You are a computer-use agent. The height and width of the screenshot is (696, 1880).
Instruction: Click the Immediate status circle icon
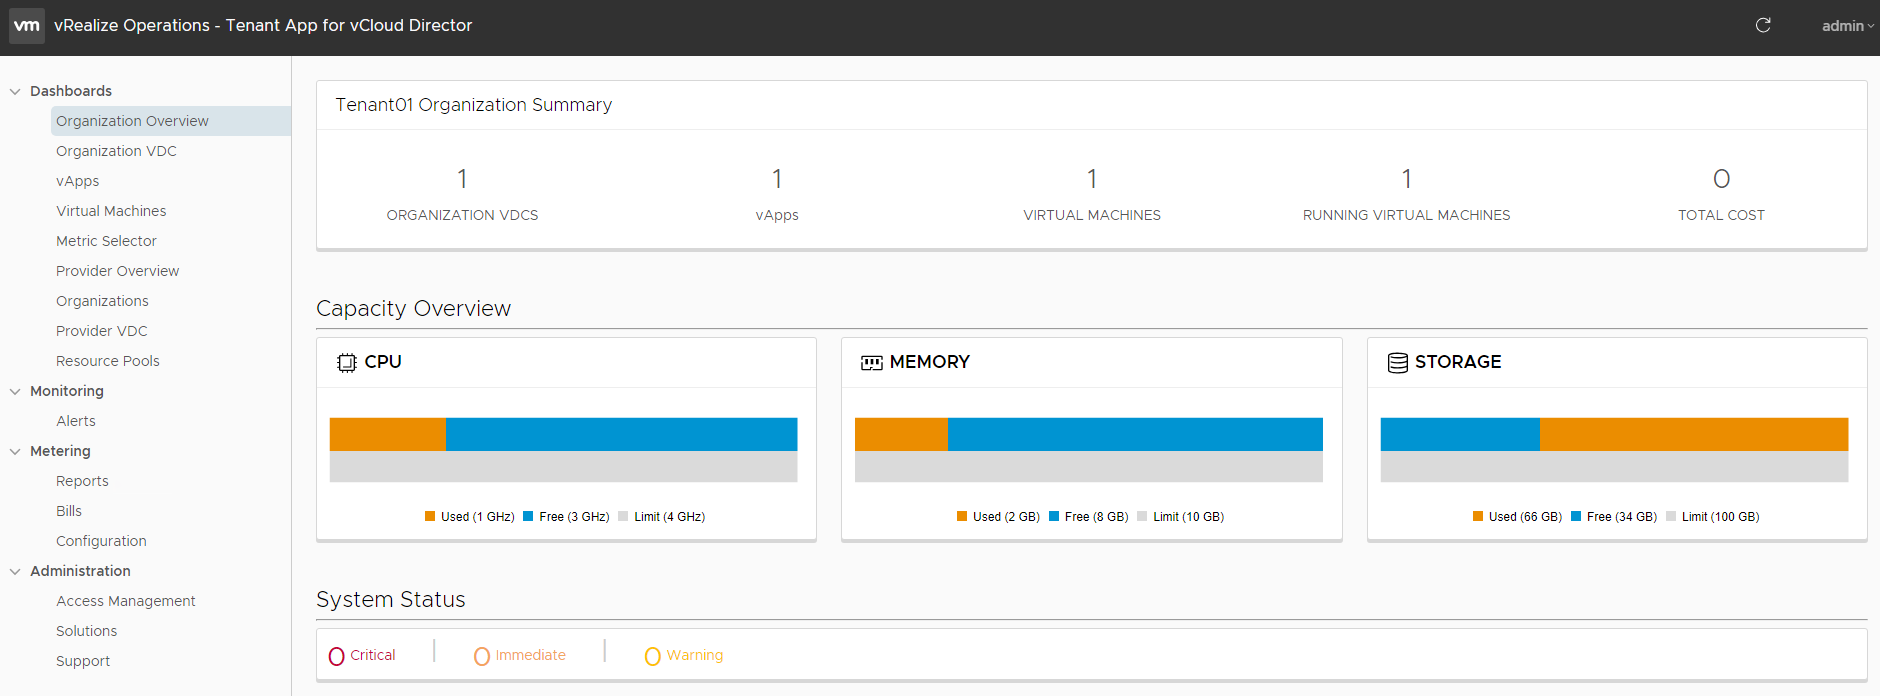click(x=482, y=656)
